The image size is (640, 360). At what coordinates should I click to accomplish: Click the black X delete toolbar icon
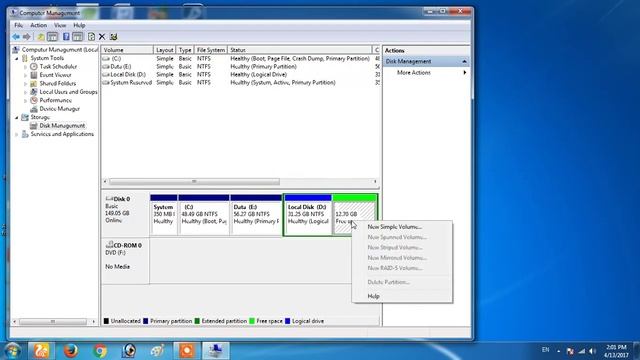[102, 37]
